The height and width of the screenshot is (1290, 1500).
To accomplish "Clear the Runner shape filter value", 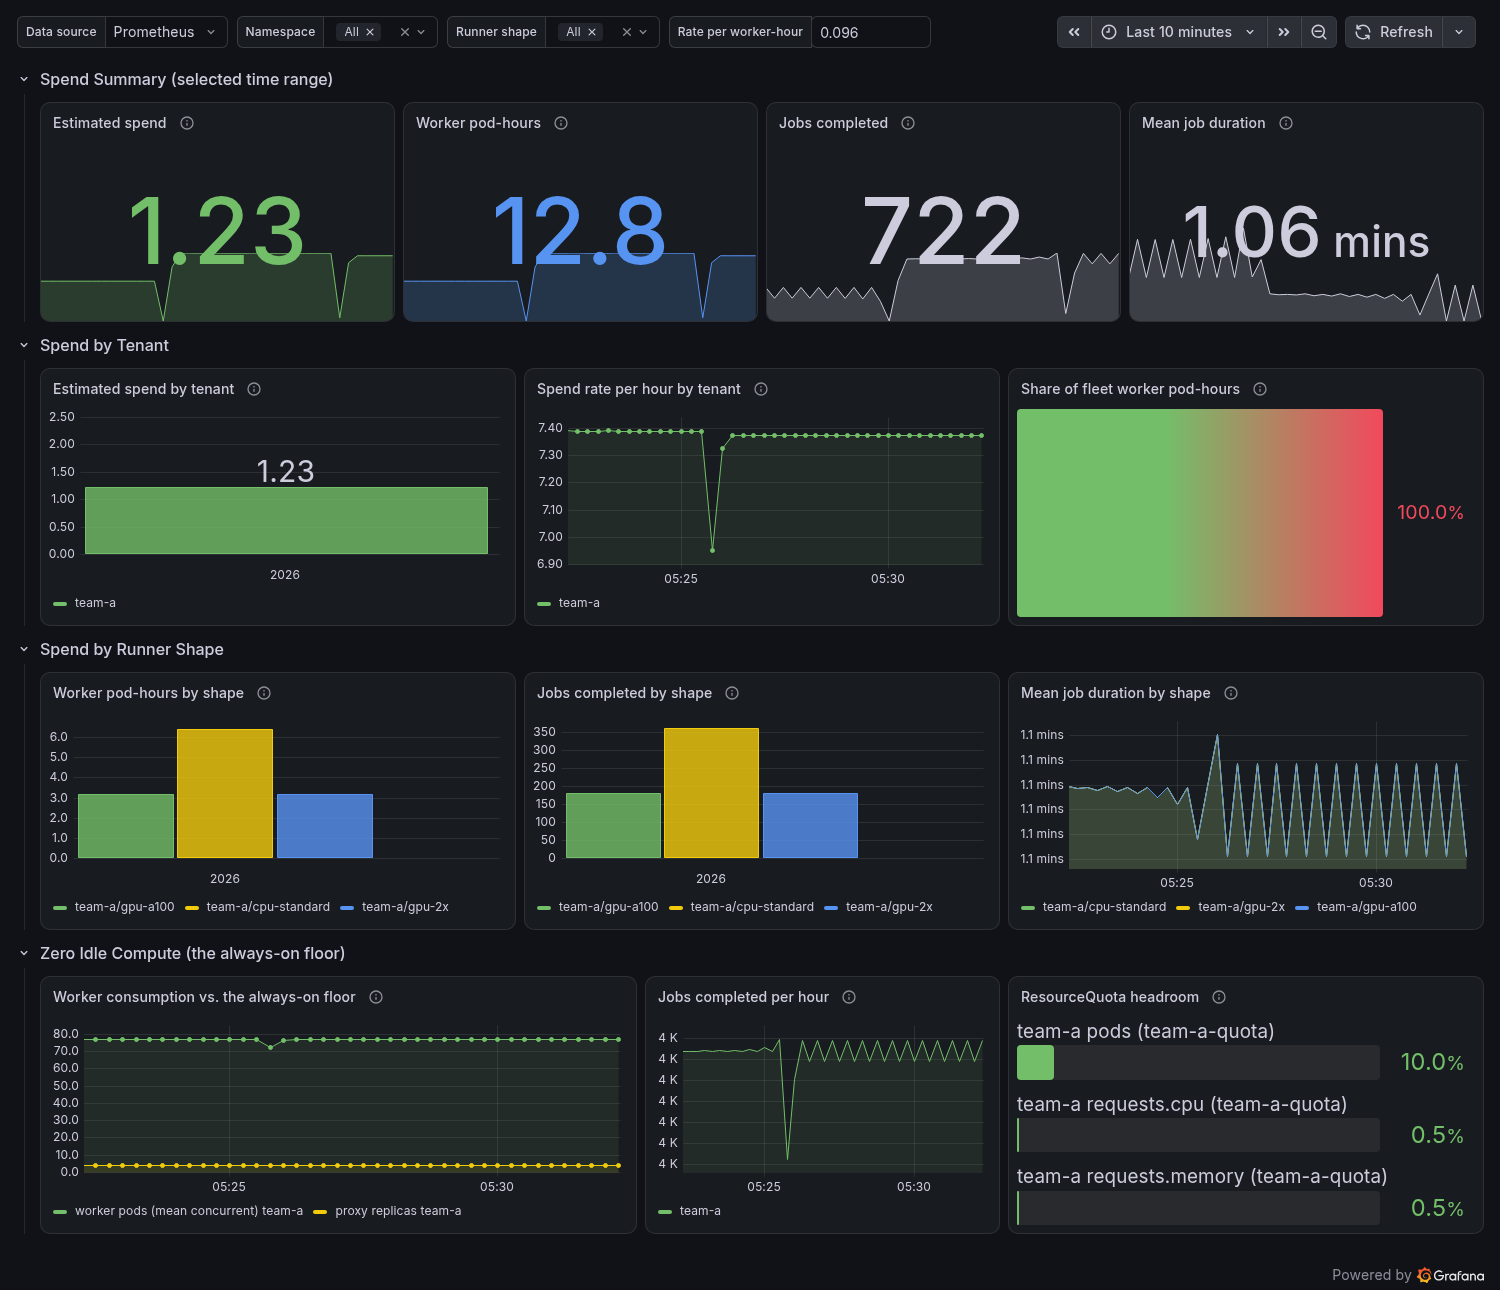I will [x=626, y=32].
